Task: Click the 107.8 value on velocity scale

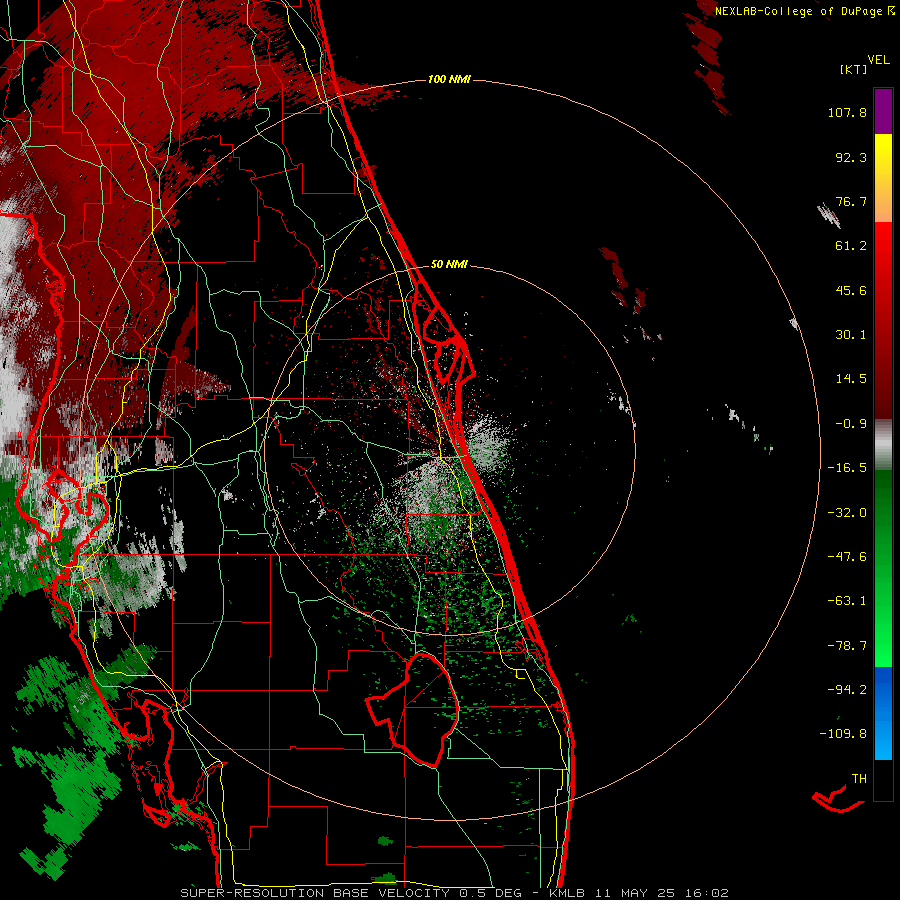Action: 847,112
